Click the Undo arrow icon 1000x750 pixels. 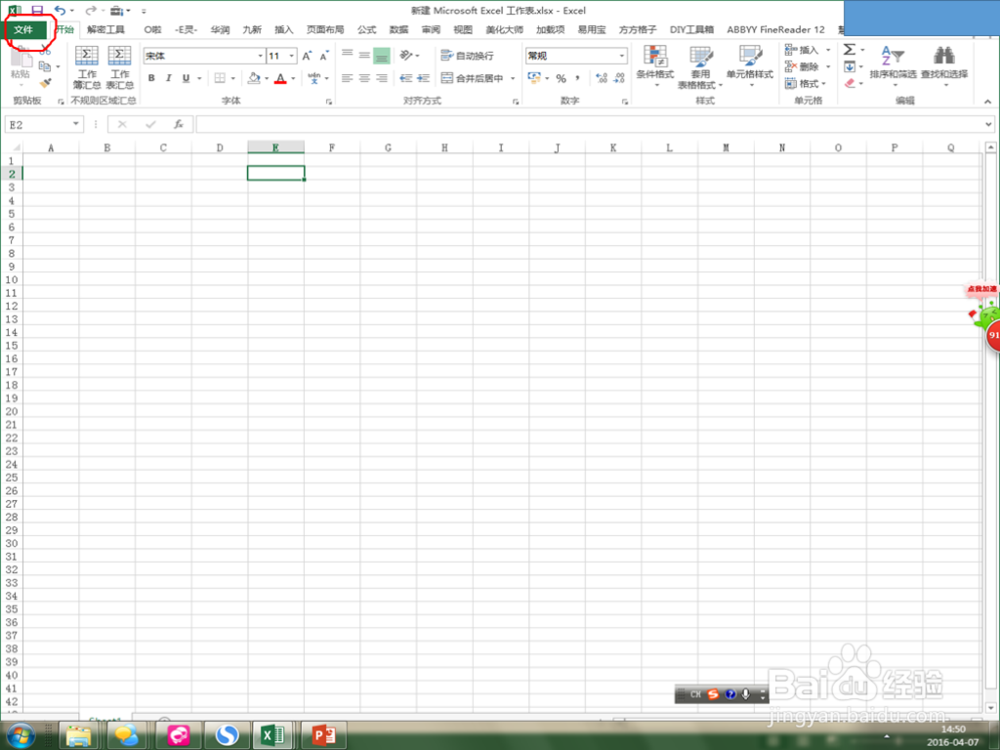pos(60,10)
